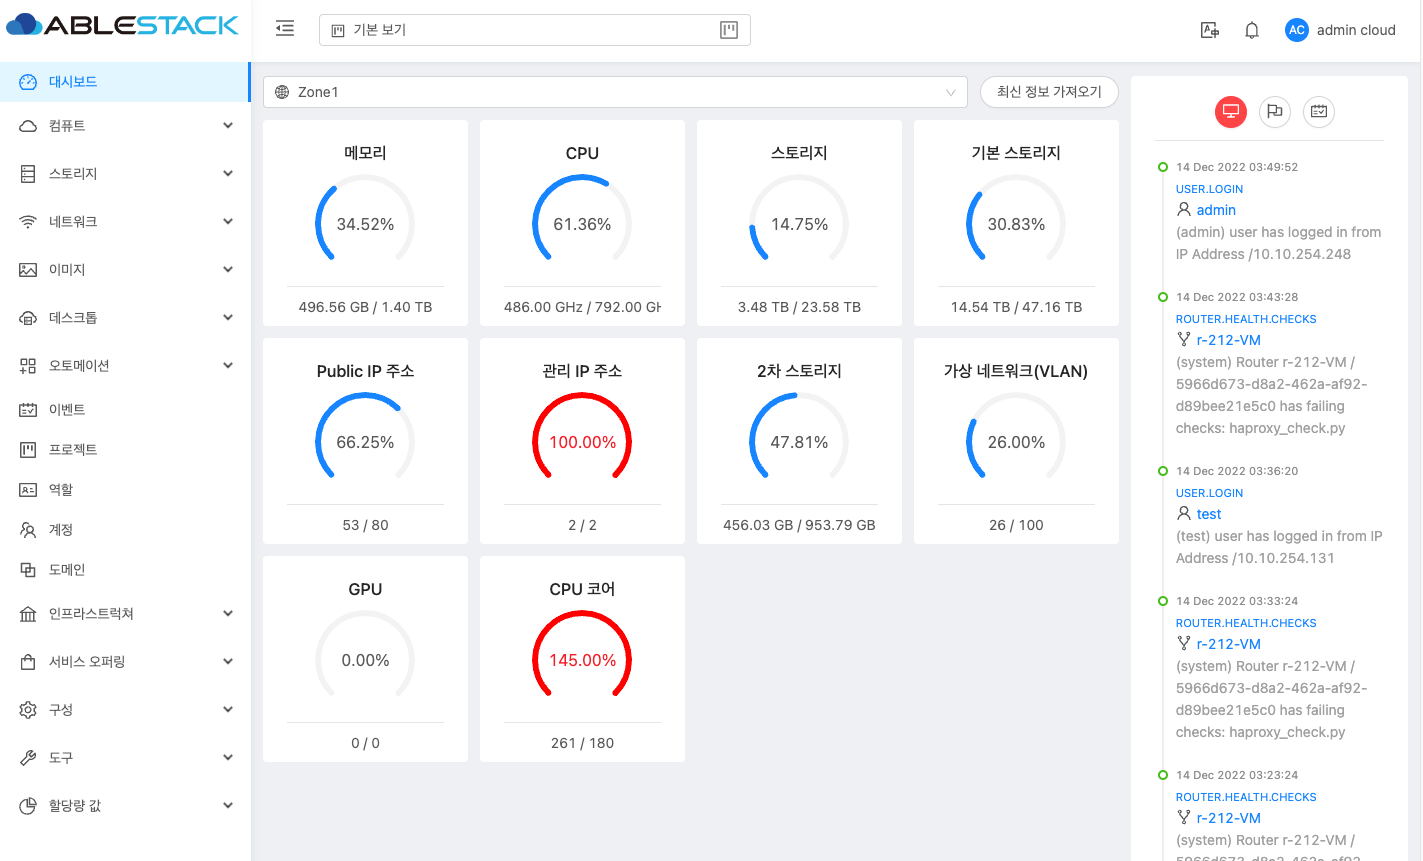Click the calendar icon in the events panel
The height and width of the screenshot is (861, 1423).
click(x=1319, y=112)
